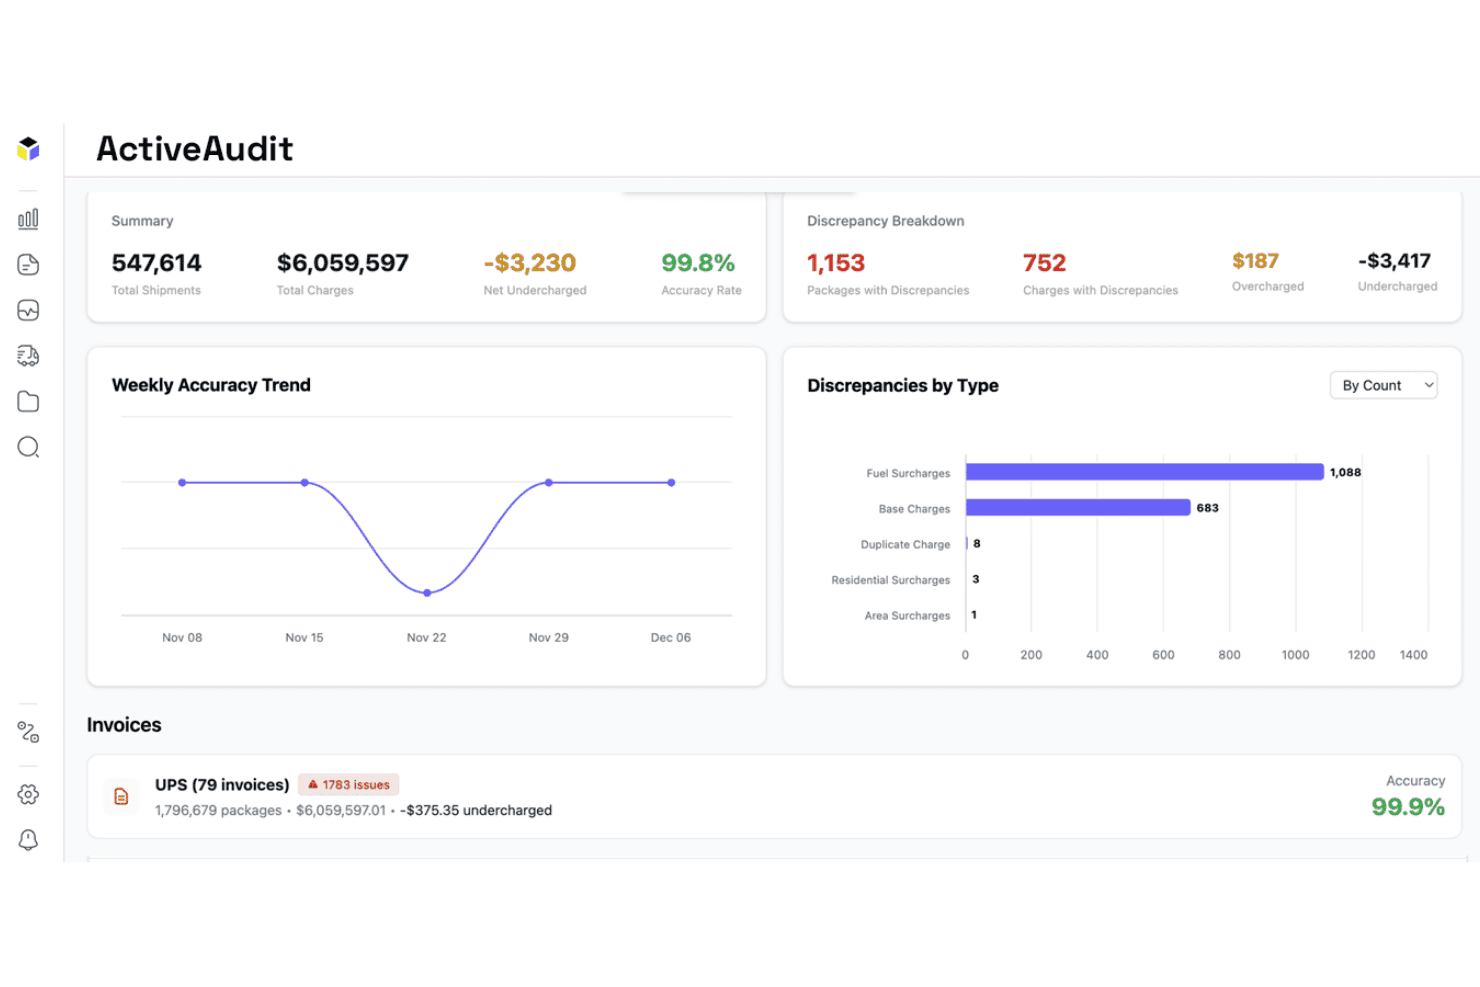Screen dimensions: 1480x987
Task: Click the Weekly Accuracy Trend heading
Action: 211,385
